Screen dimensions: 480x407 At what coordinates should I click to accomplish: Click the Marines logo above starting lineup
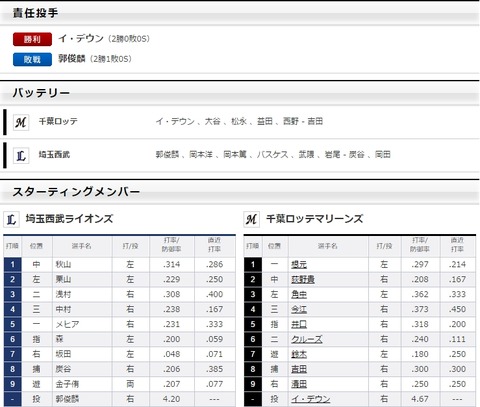[x=251, y=219]
